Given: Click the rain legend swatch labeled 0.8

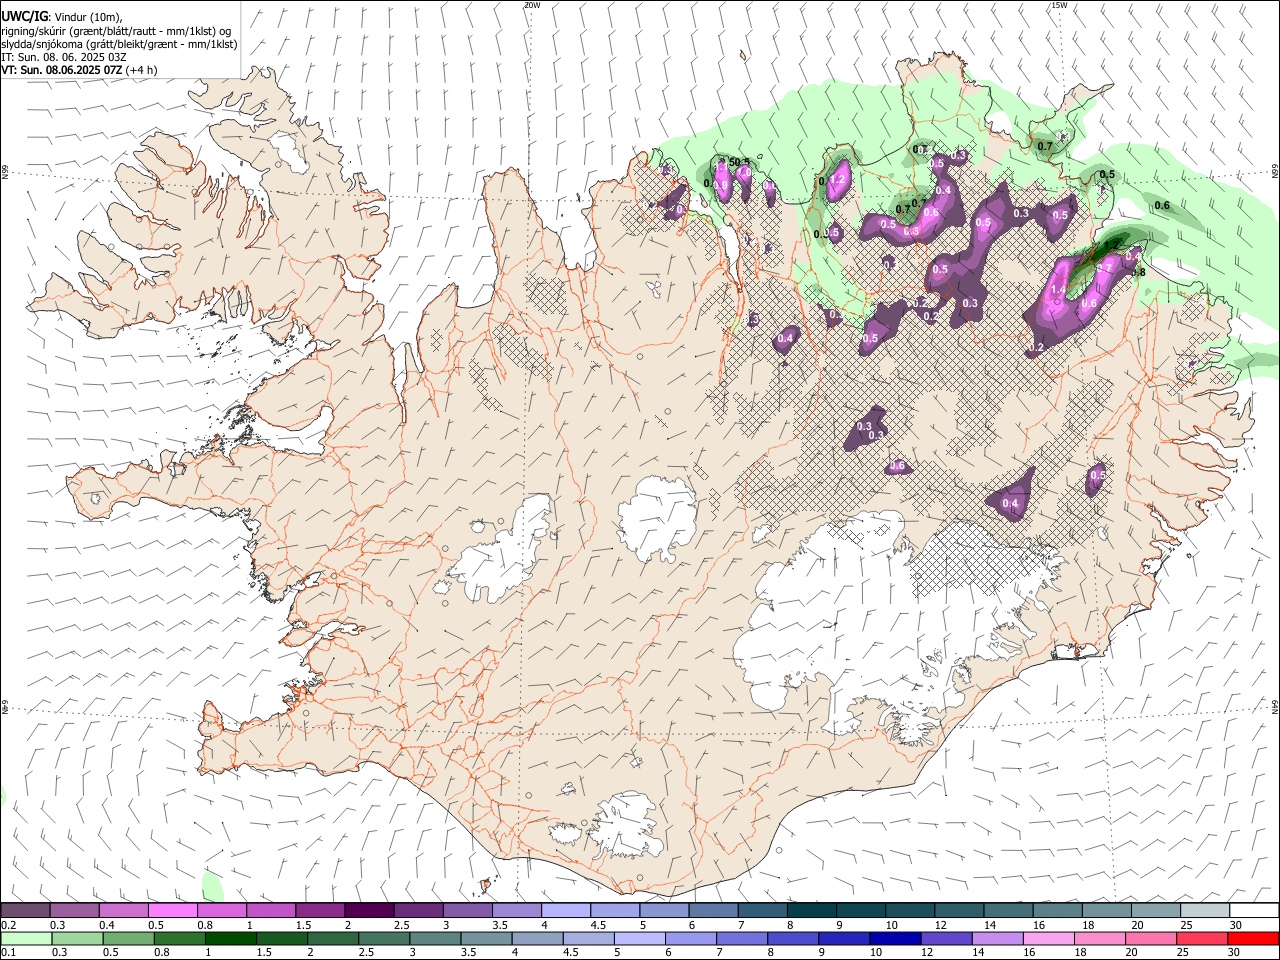Looking at the screenshot, I should (179, 938).
